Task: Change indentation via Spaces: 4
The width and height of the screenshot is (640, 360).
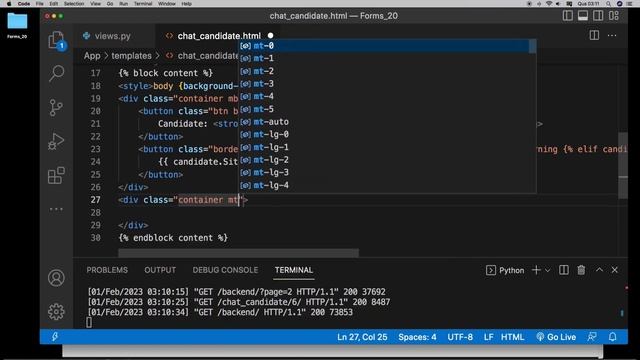Action: point(417,337)
